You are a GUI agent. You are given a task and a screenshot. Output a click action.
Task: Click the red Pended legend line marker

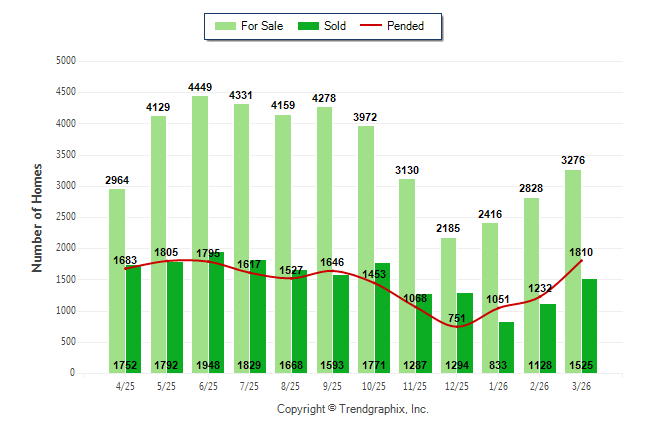[379, 26]
